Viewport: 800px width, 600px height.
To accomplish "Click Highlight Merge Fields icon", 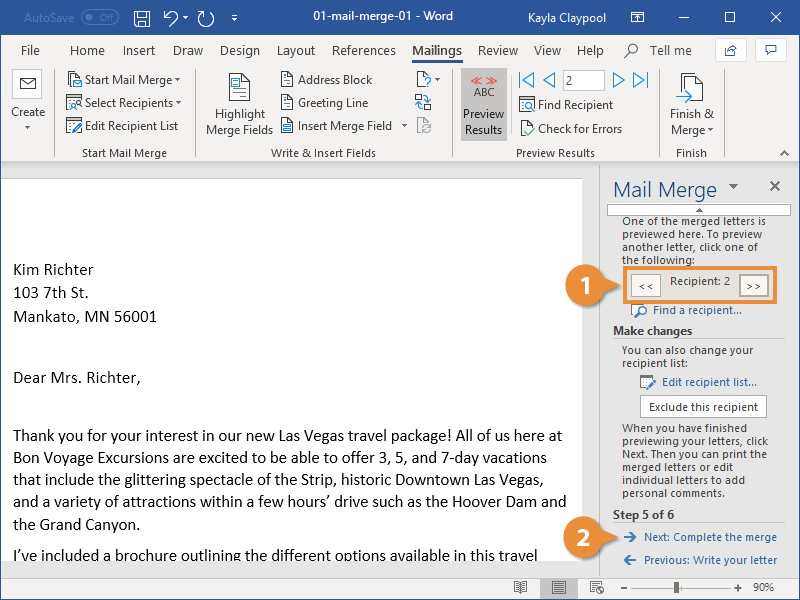I will click(x=239, y=104).
